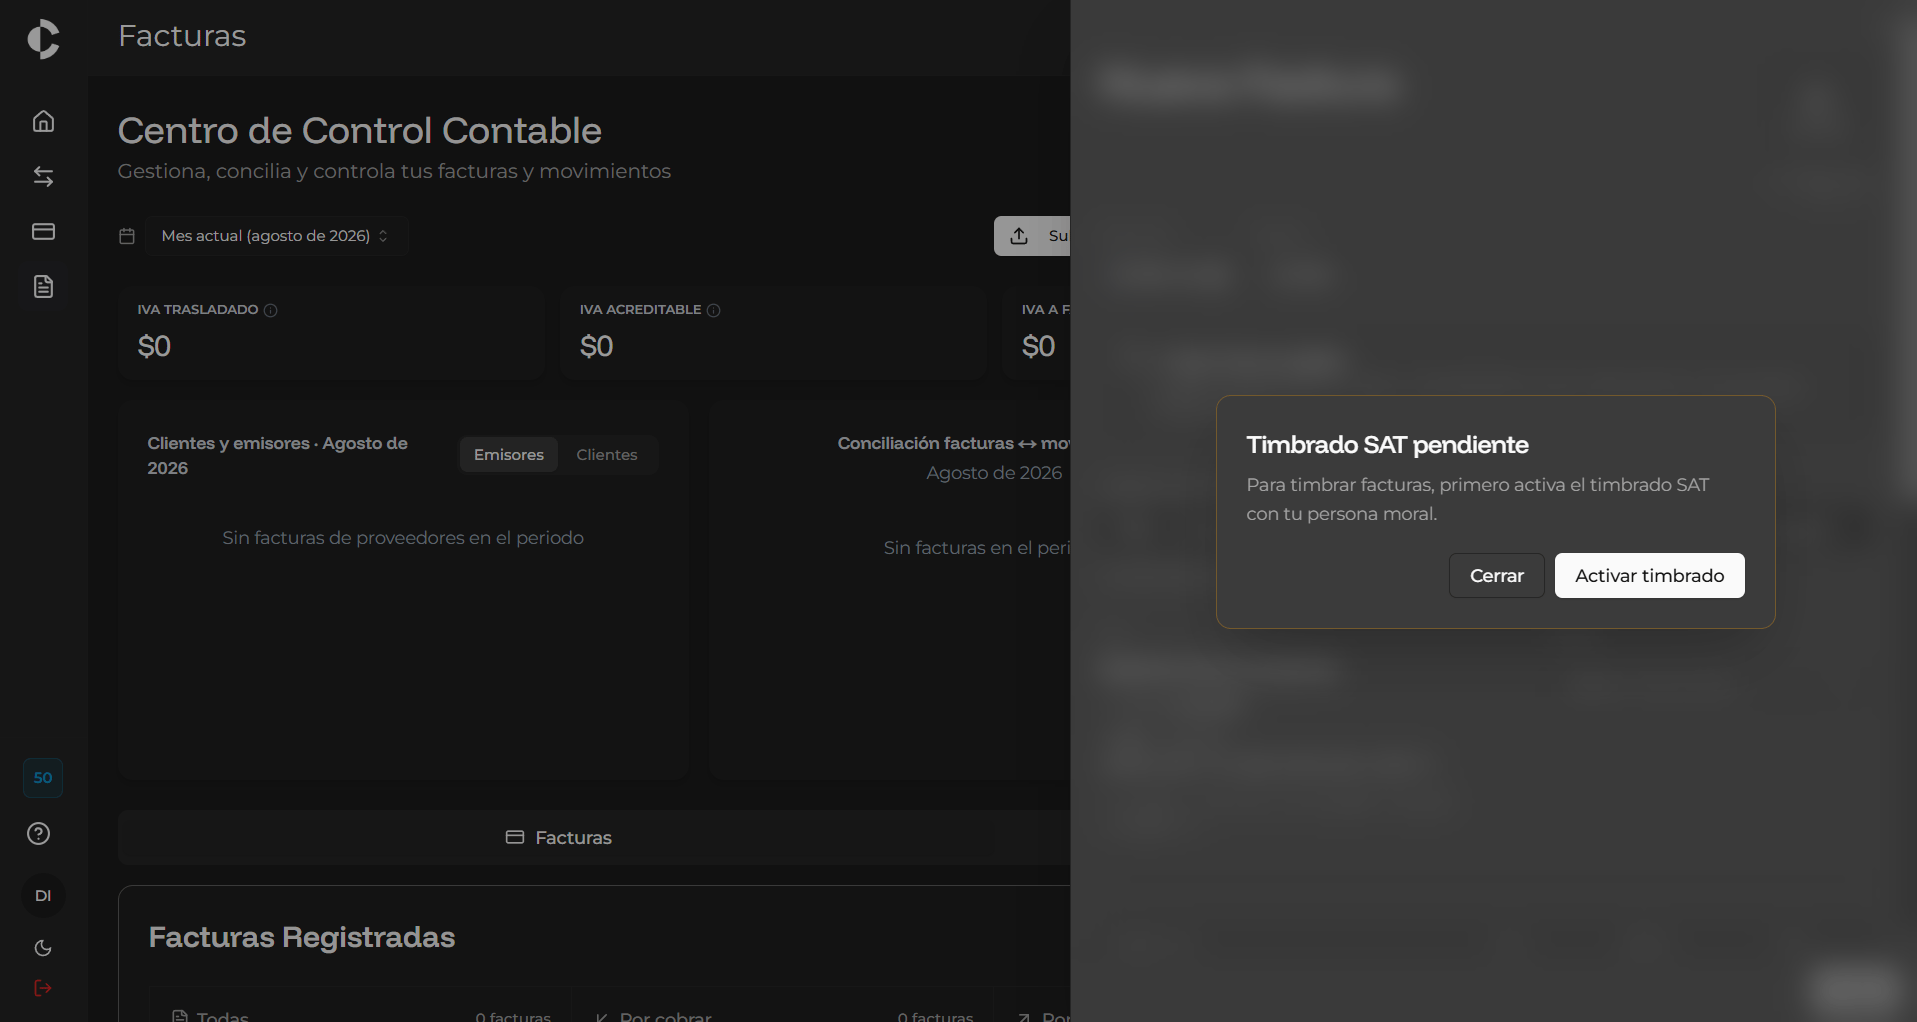Open the transfers arrows sidebar icon

click(43, 176)
